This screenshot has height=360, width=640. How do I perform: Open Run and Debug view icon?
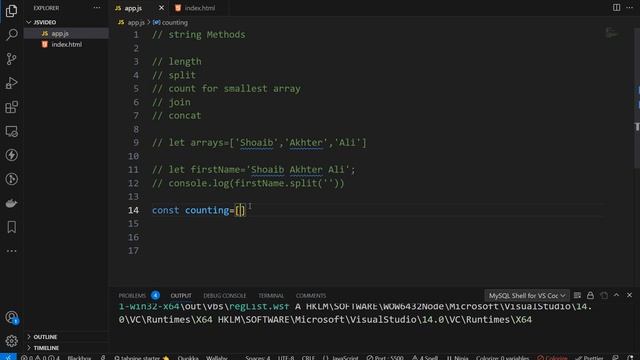point(11,83)
